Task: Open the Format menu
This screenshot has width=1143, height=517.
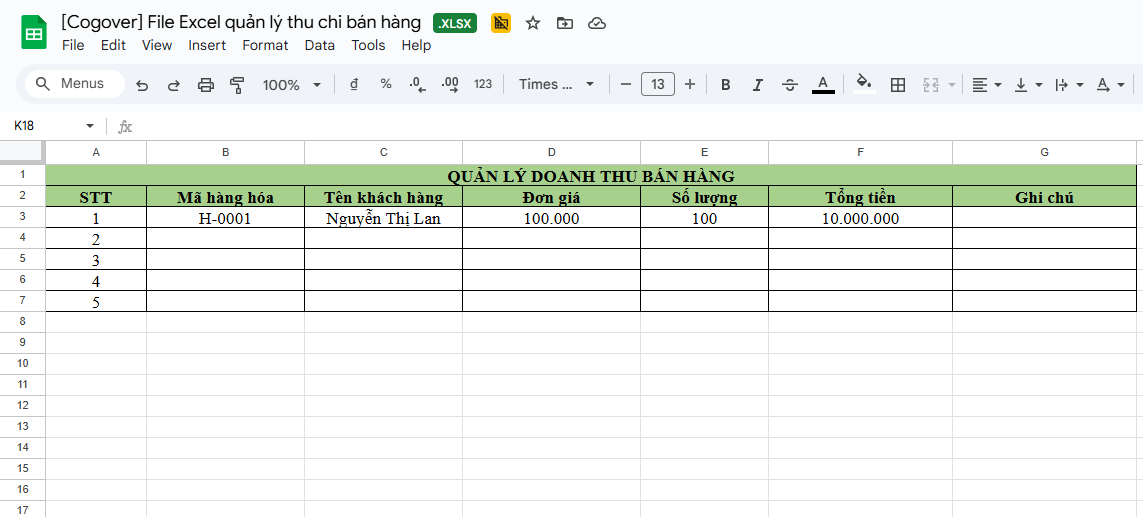Action: (x=265, y=45)
